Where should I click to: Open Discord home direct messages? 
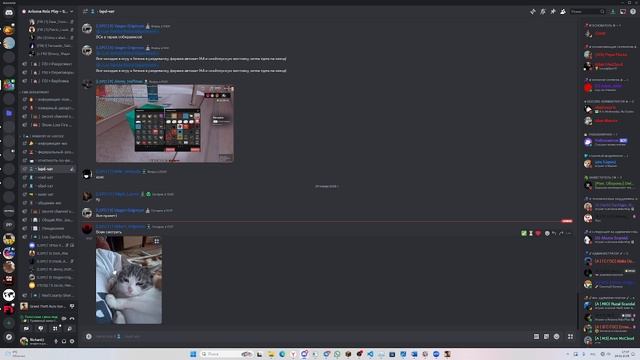9,13
